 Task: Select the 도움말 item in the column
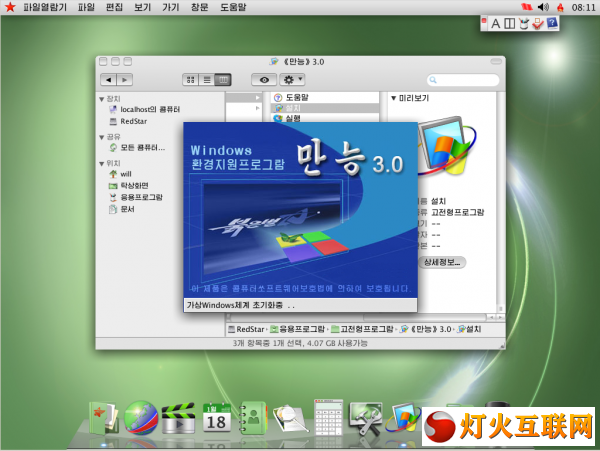coord(325,98)
